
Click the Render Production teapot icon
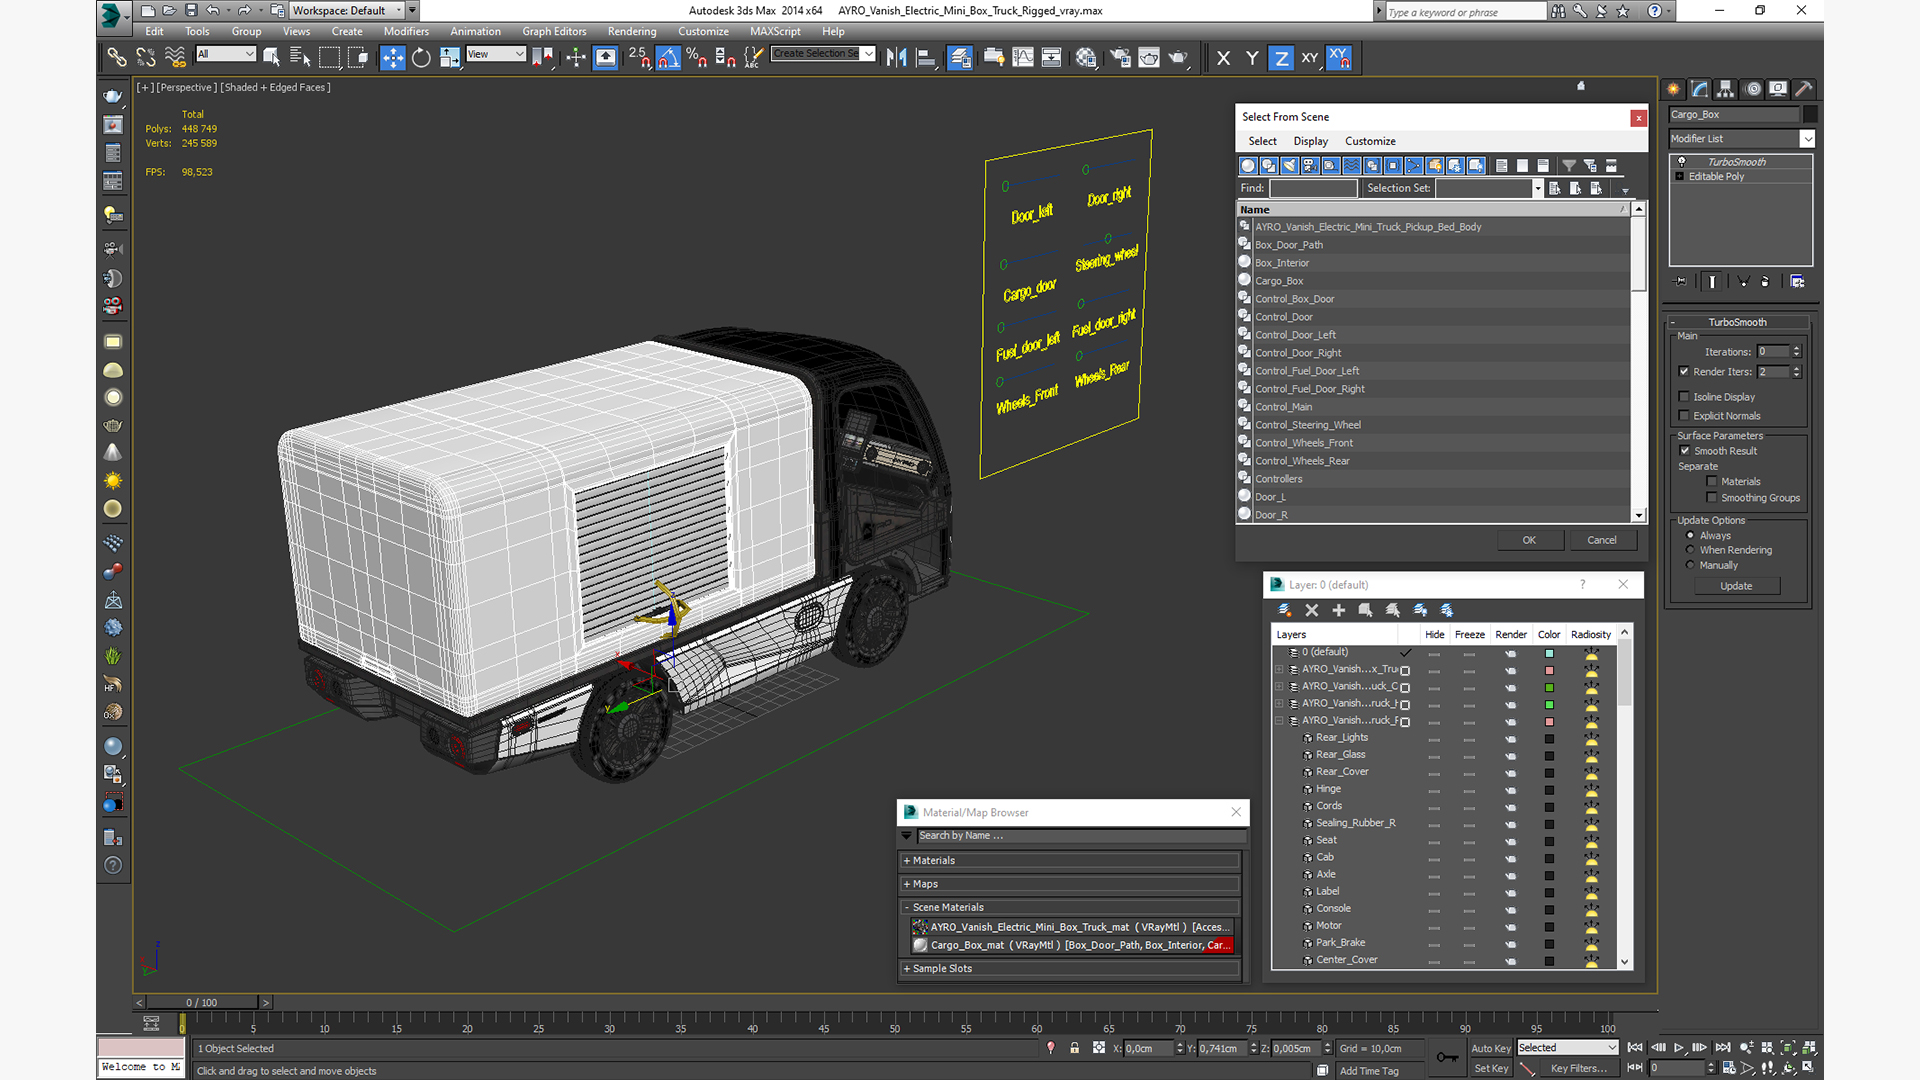(x=1178, y=58)
